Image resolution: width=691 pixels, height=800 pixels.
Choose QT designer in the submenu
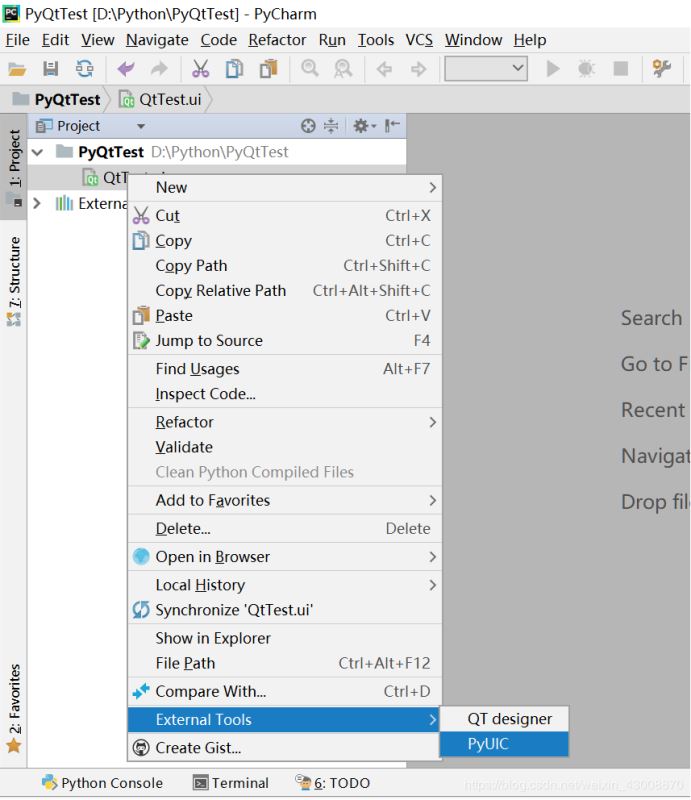click(x=509, y=719)
